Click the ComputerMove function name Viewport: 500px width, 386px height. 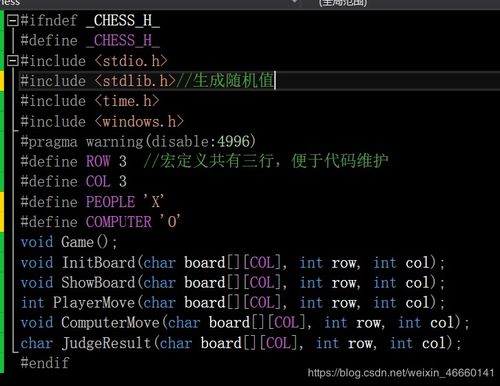point(110,323)
